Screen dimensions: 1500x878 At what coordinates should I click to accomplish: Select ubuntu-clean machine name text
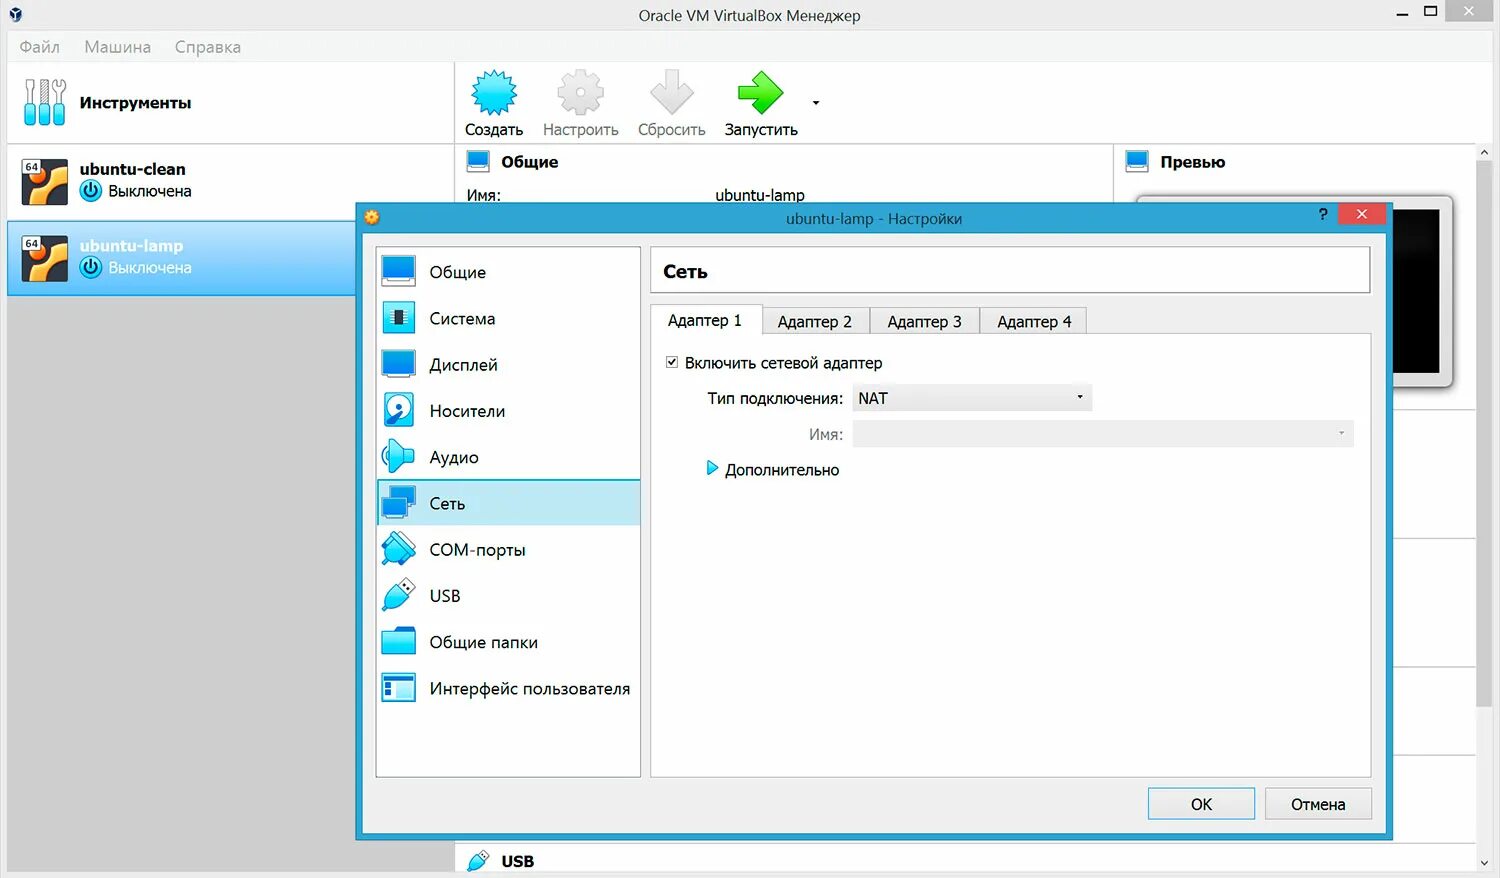pyautogui.click(x=132, y=169)
